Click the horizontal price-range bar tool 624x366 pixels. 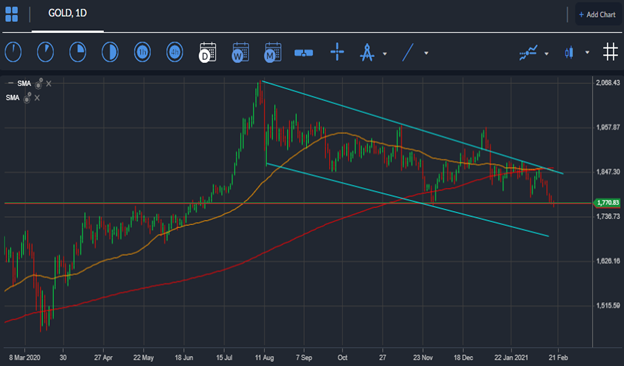pos(304,53)
